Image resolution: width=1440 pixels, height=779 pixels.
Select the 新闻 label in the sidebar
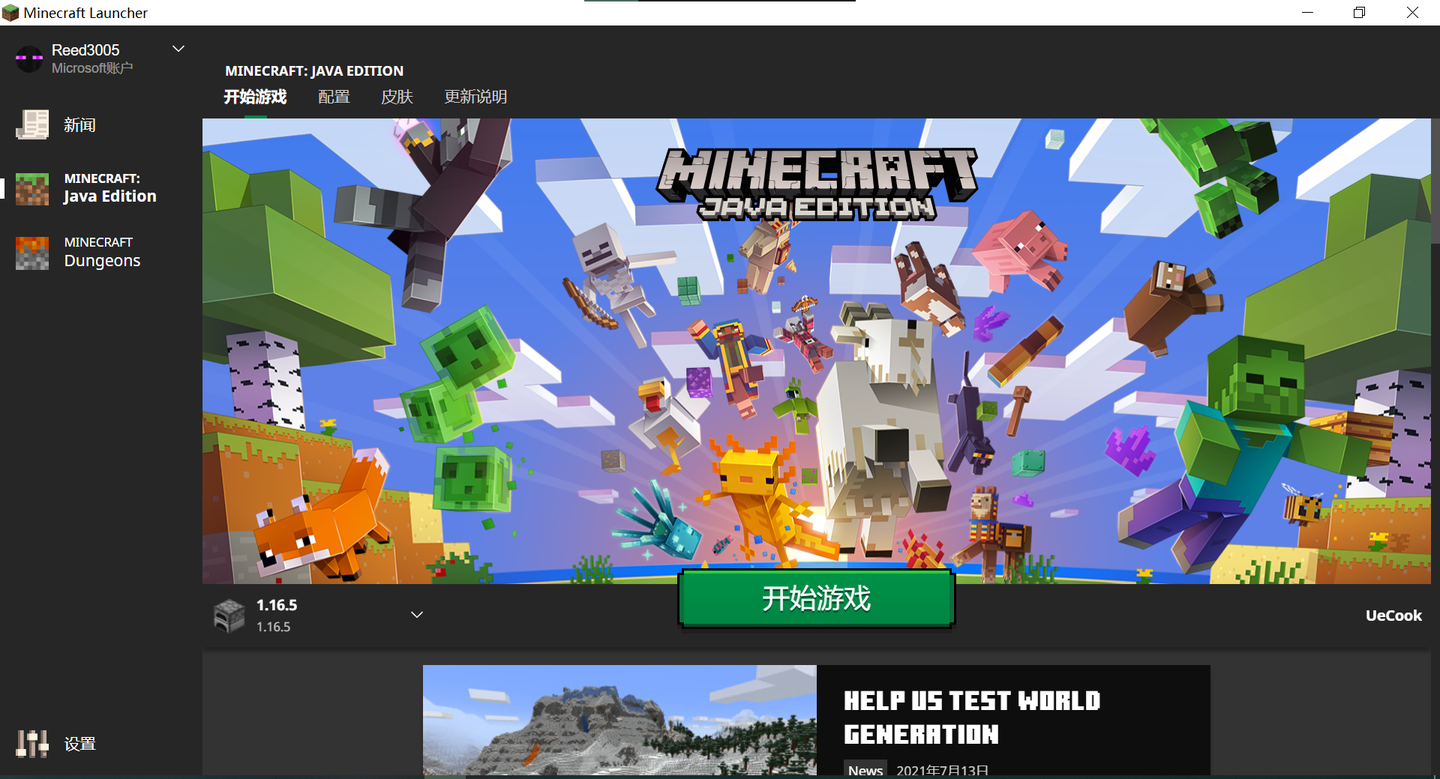tap(80, 125)
